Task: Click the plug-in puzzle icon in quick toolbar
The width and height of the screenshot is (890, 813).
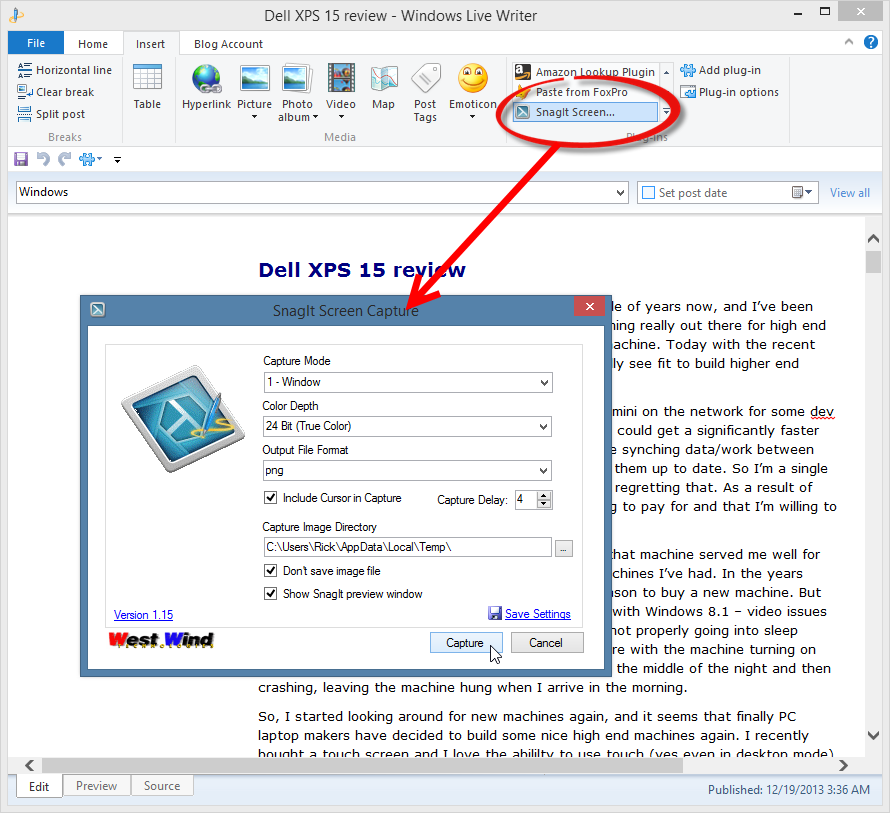Action: pyautogui.click(x=87, y=159)
